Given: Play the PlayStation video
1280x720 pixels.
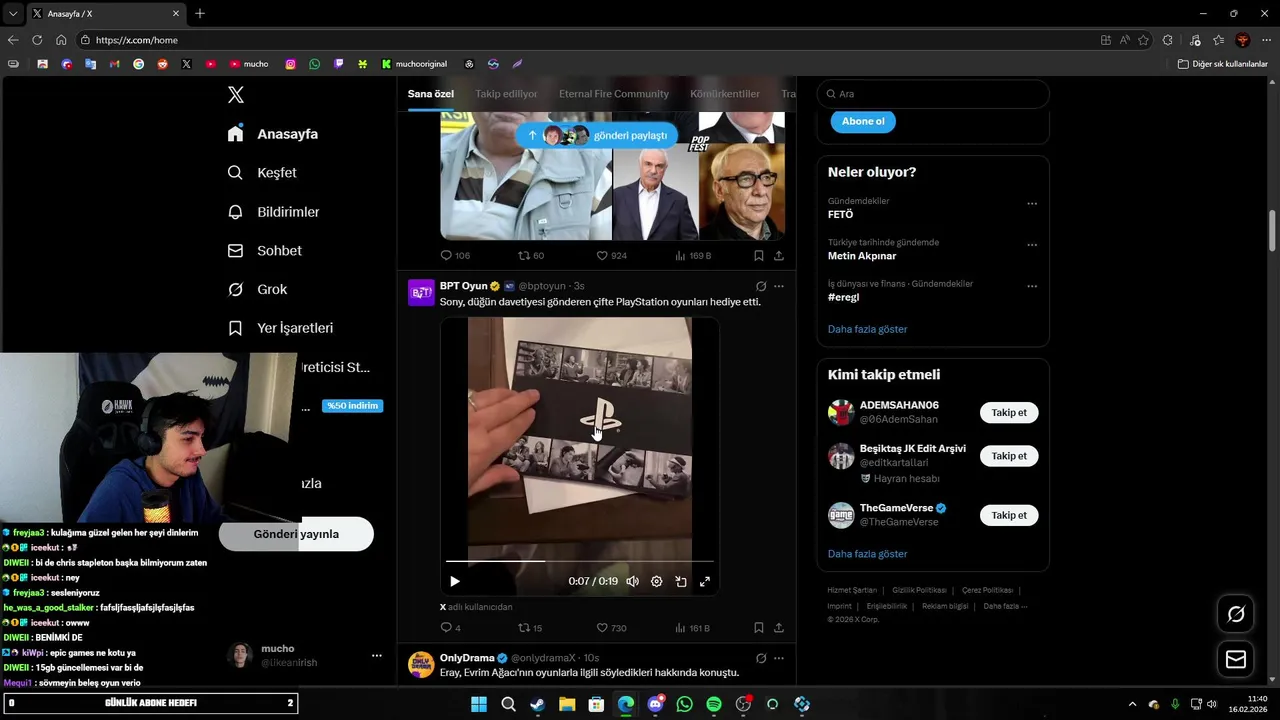Looking at the screenshot, I should coord(455,581).
